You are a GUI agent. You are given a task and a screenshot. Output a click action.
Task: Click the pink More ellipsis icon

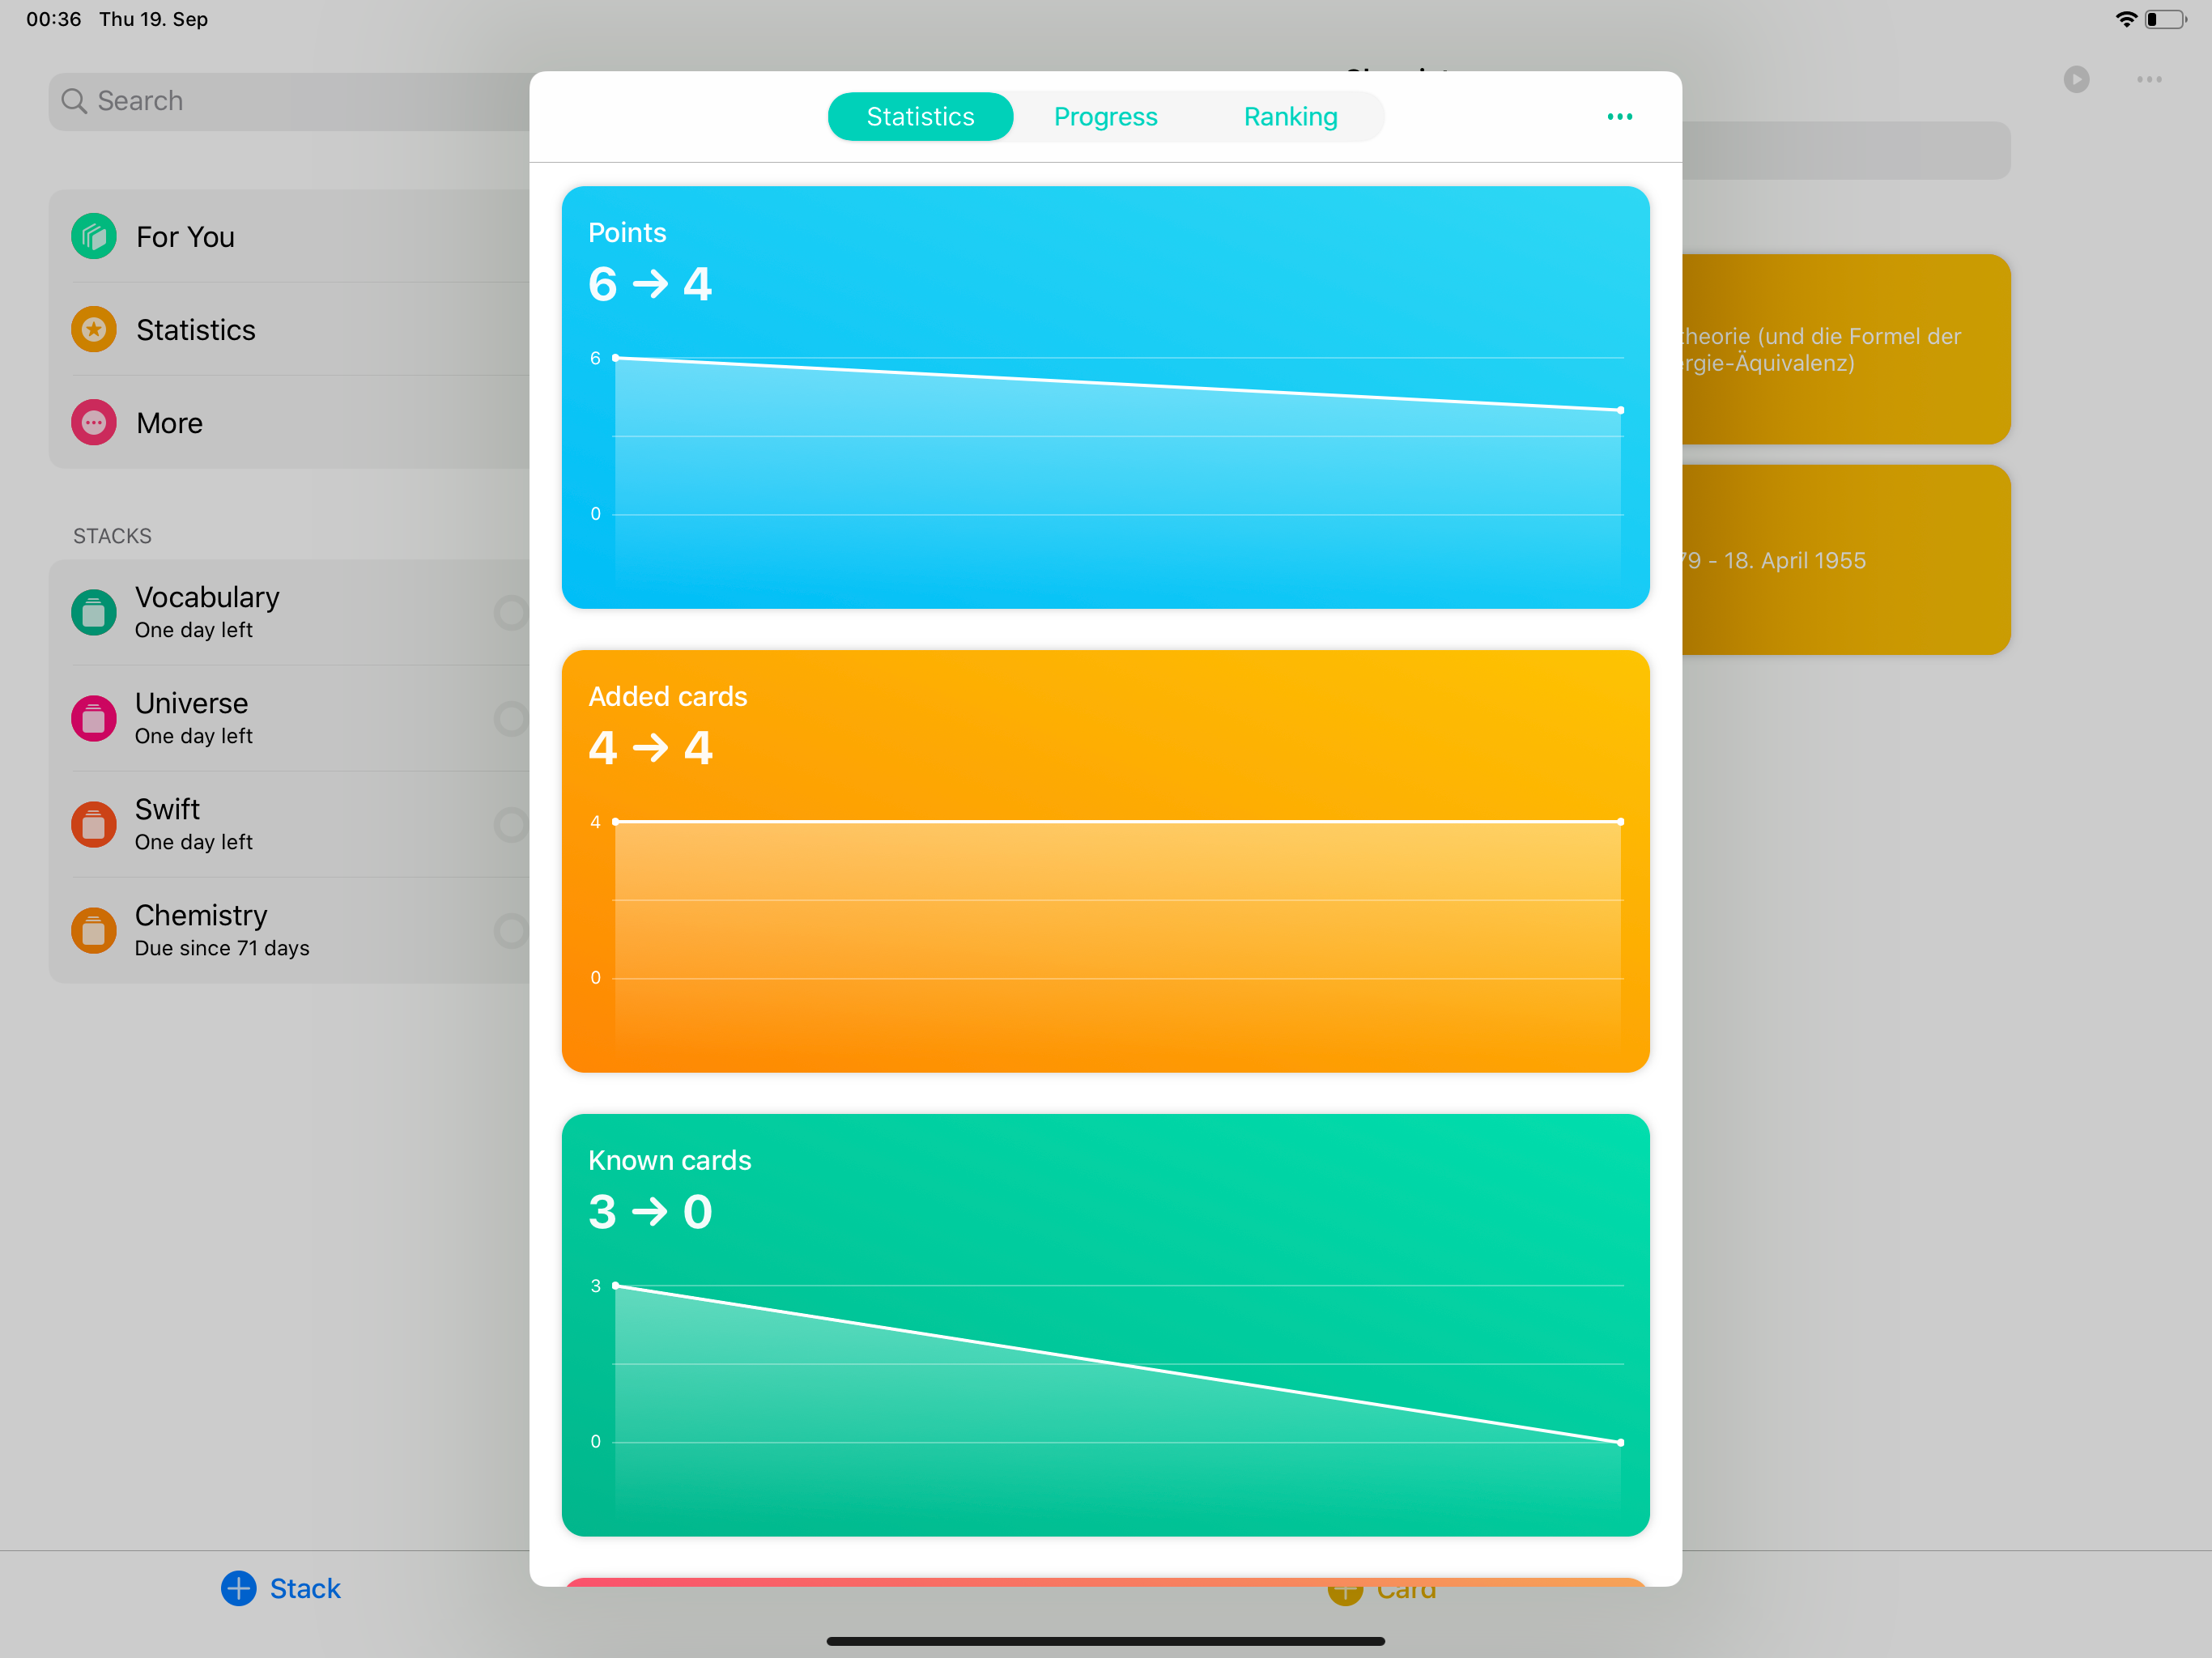coord(93,422)
